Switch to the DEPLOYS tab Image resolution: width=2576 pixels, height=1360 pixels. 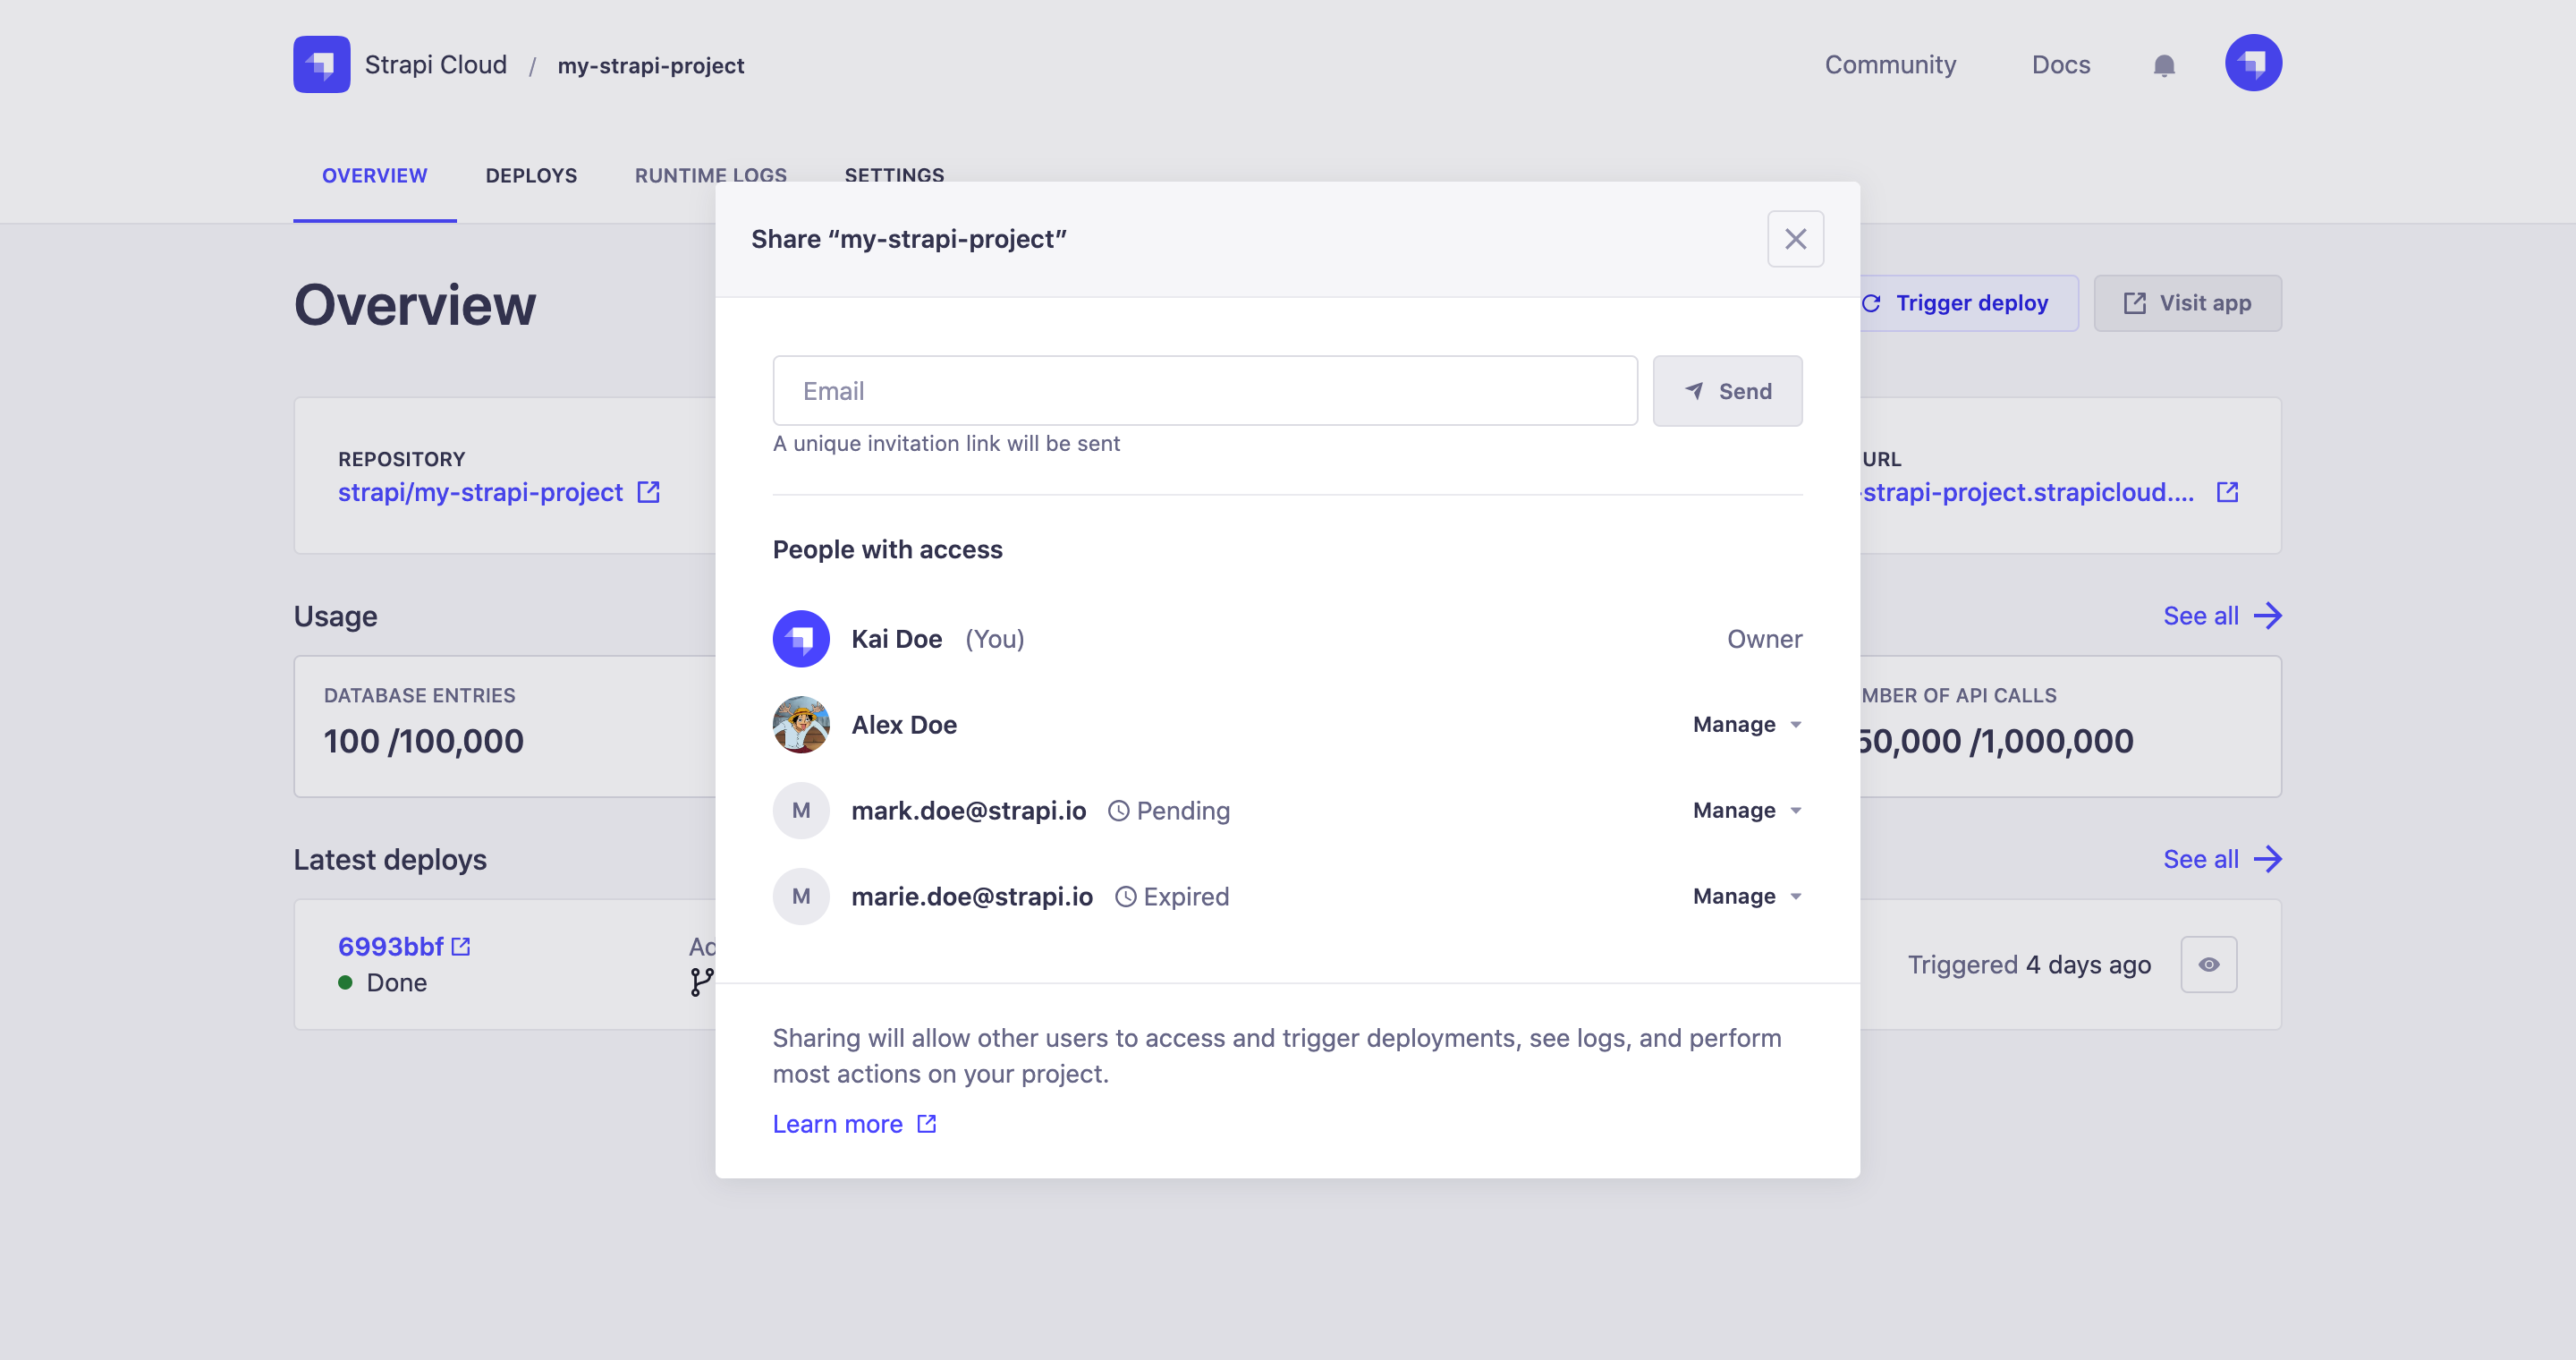(x=530, y=174)
